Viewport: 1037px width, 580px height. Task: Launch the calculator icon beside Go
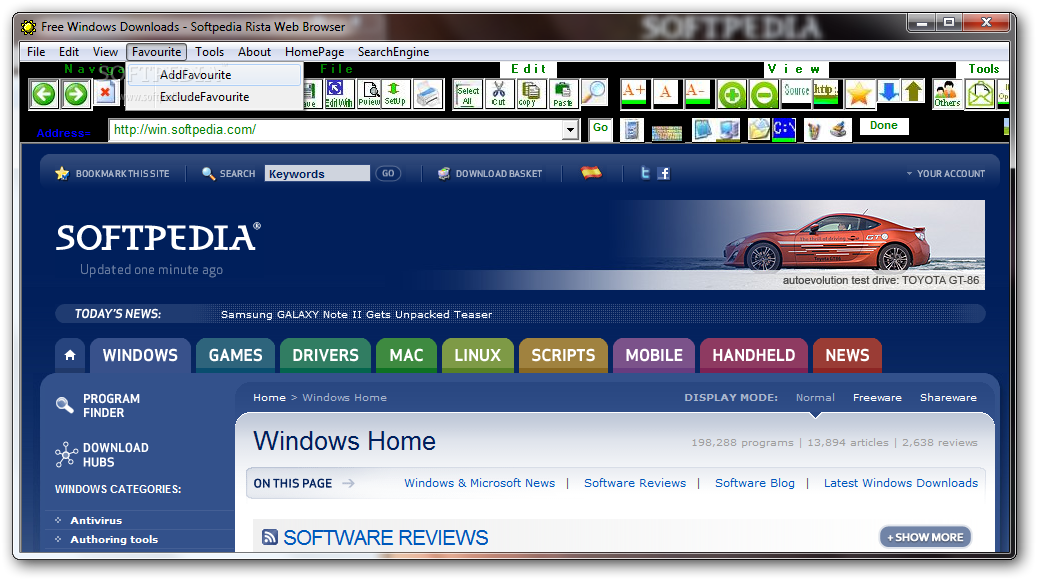pyautogui.click(x=632, y=130)
